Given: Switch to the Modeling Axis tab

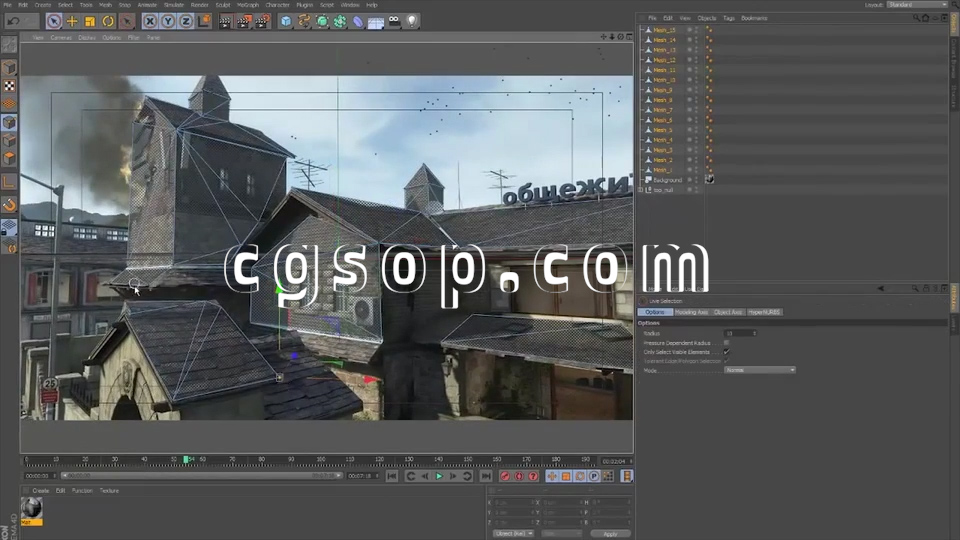Looking at the screenshot, I should 692,312.
